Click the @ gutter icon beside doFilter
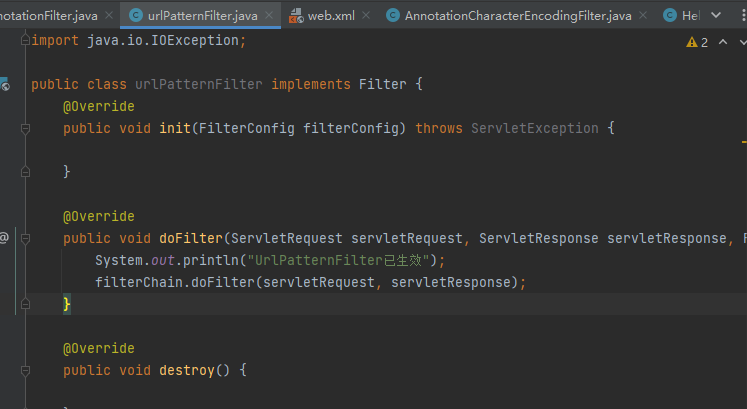This screenshot has height=409, width=747. (x=4, y=238)
